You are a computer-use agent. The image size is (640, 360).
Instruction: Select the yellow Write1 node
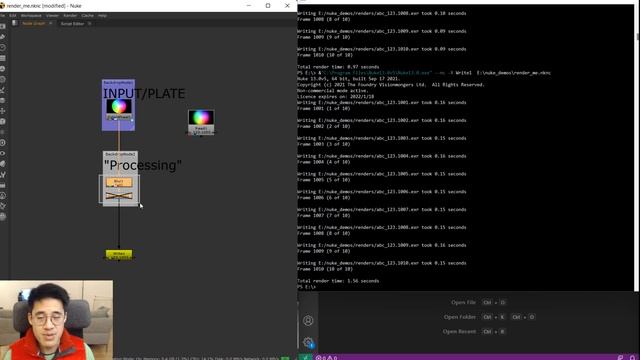[119, 255]
